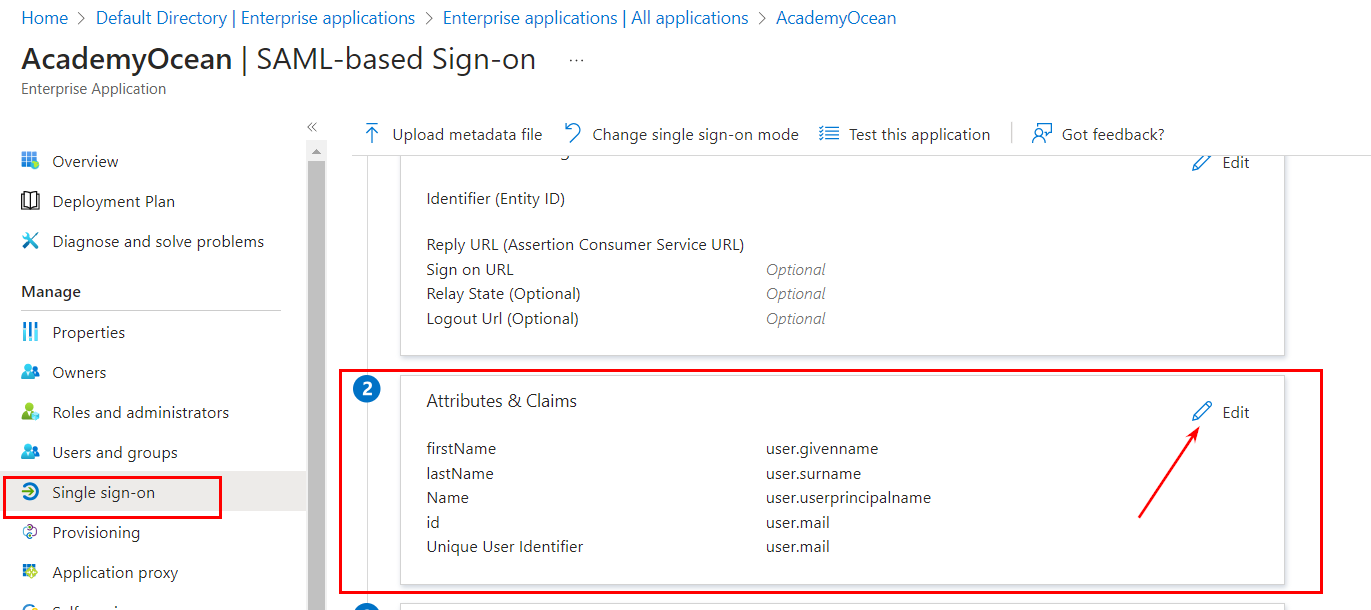Image resolution: width=1371 pixels, height=610 pixels.
Task: Click the Single sign-on circular icon
Action: point(30,492)
